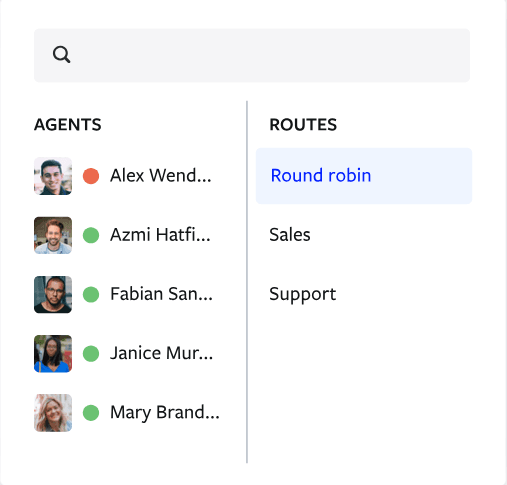
Task: Select Azmi Hatfi... avatar photo
Action: (x=53, y=235)
